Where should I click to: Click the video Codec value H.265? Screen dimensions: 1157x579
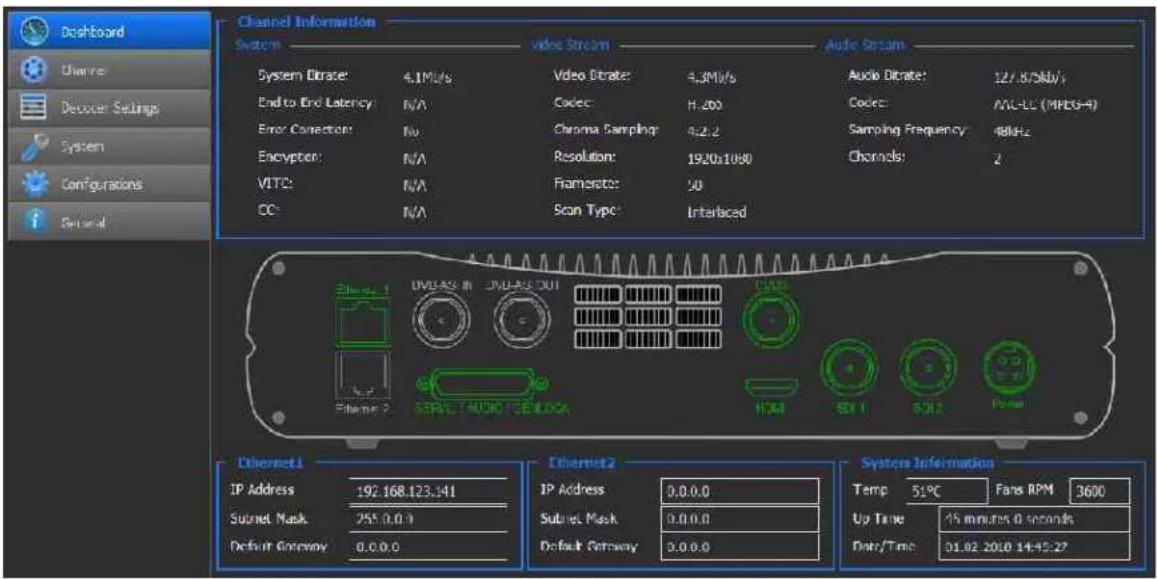point(704,105)
